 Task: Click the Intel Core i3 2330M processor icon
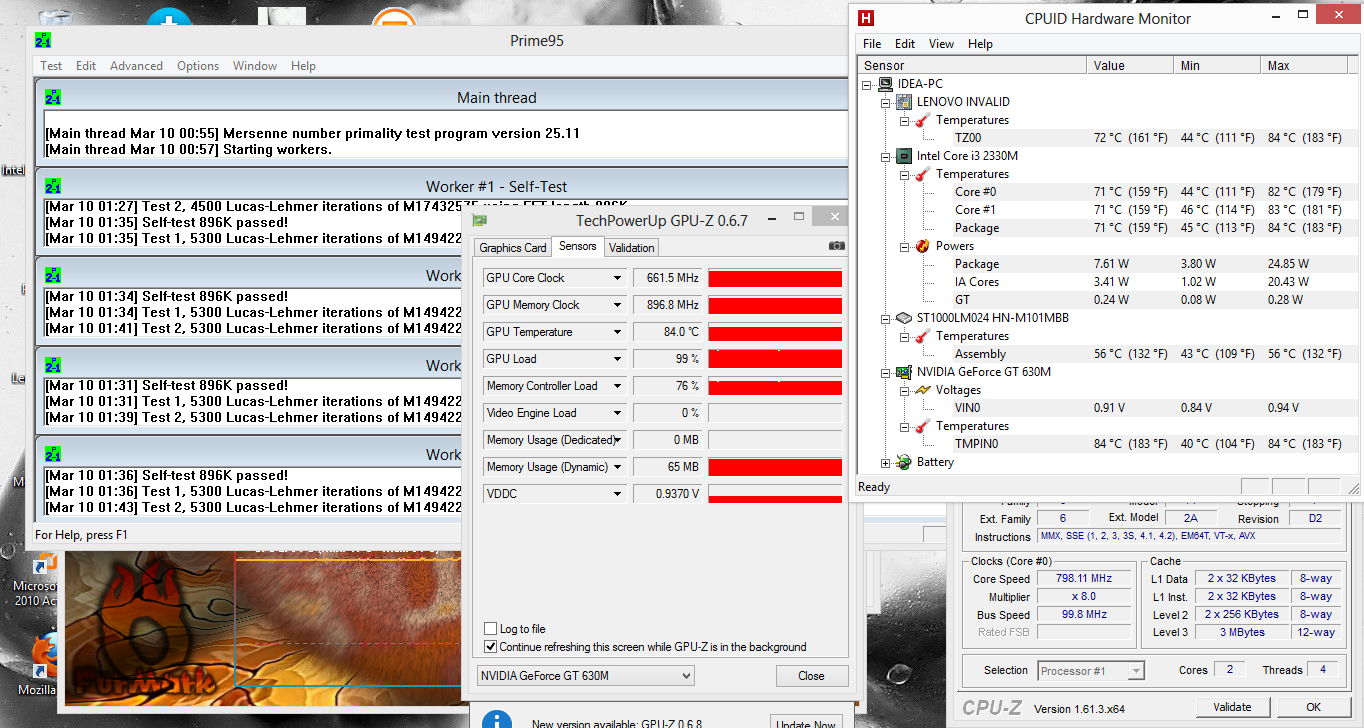pyautogui.click(x=904, y=156)
